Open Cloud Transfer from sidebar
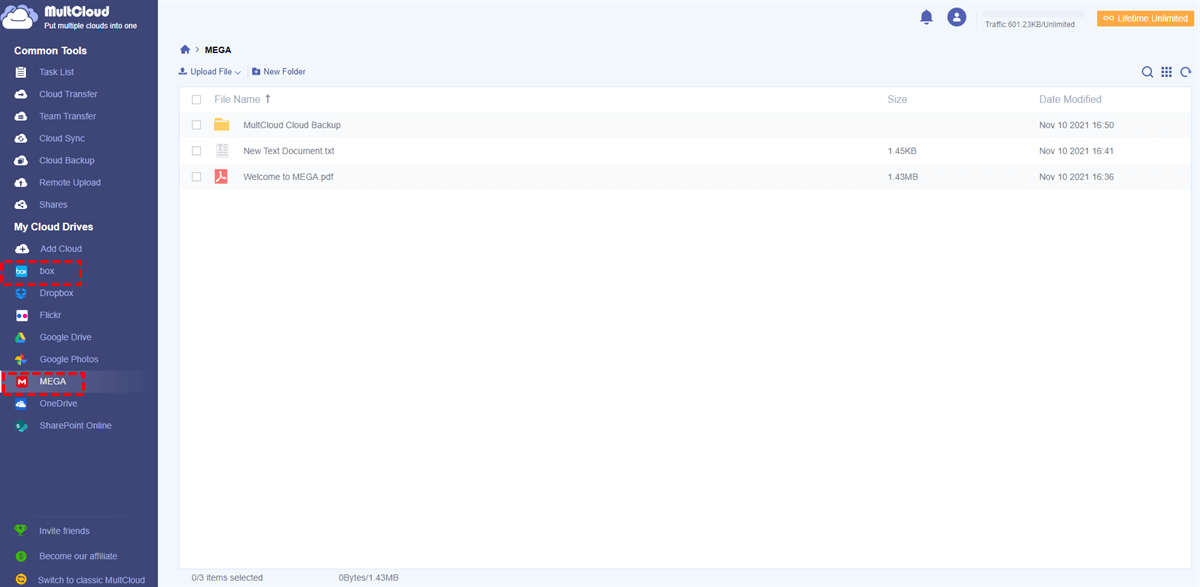The height and width of the screenshot is (587, 1200). [68, 94]
